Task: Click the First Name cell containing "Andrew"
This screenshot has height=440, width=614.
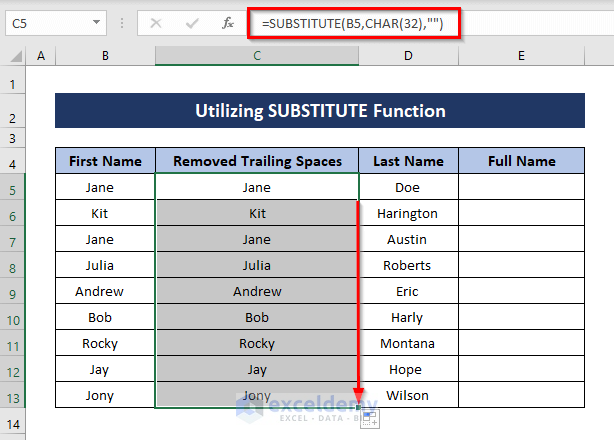Action: (x=100, y=291)
